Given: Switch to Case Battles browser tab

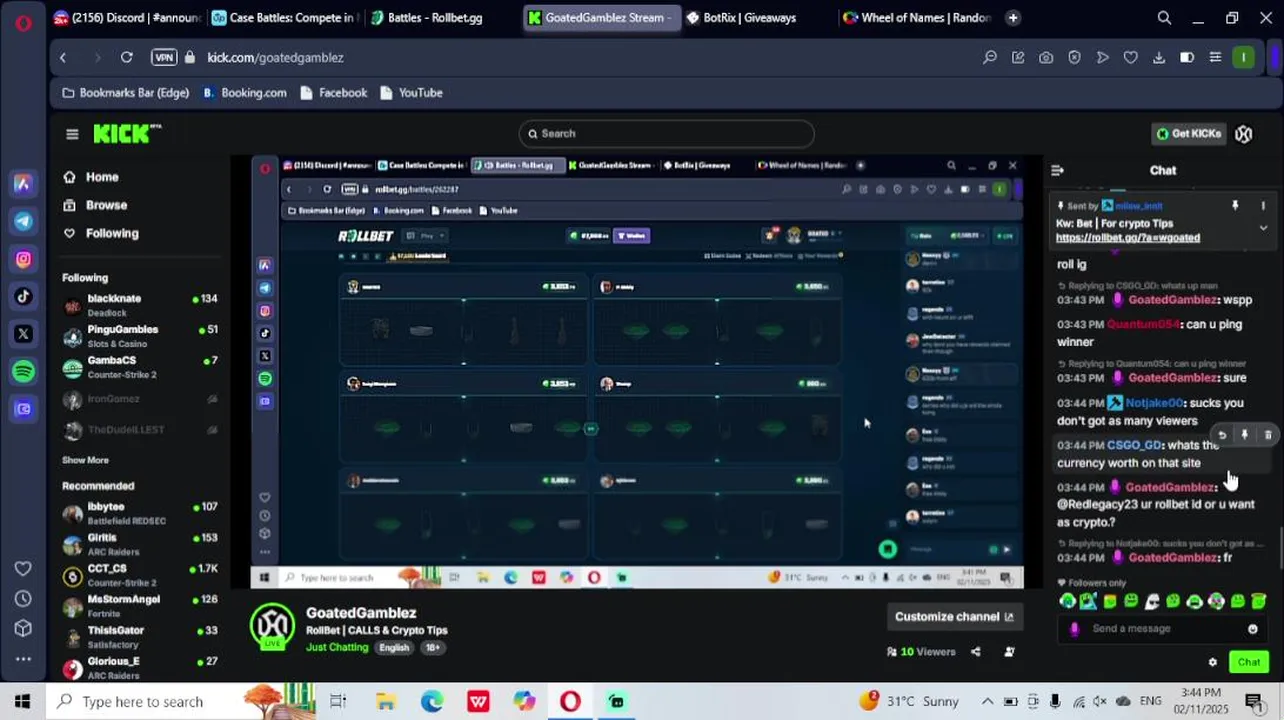Looking at the screenshot, I should tap(285, 18).
